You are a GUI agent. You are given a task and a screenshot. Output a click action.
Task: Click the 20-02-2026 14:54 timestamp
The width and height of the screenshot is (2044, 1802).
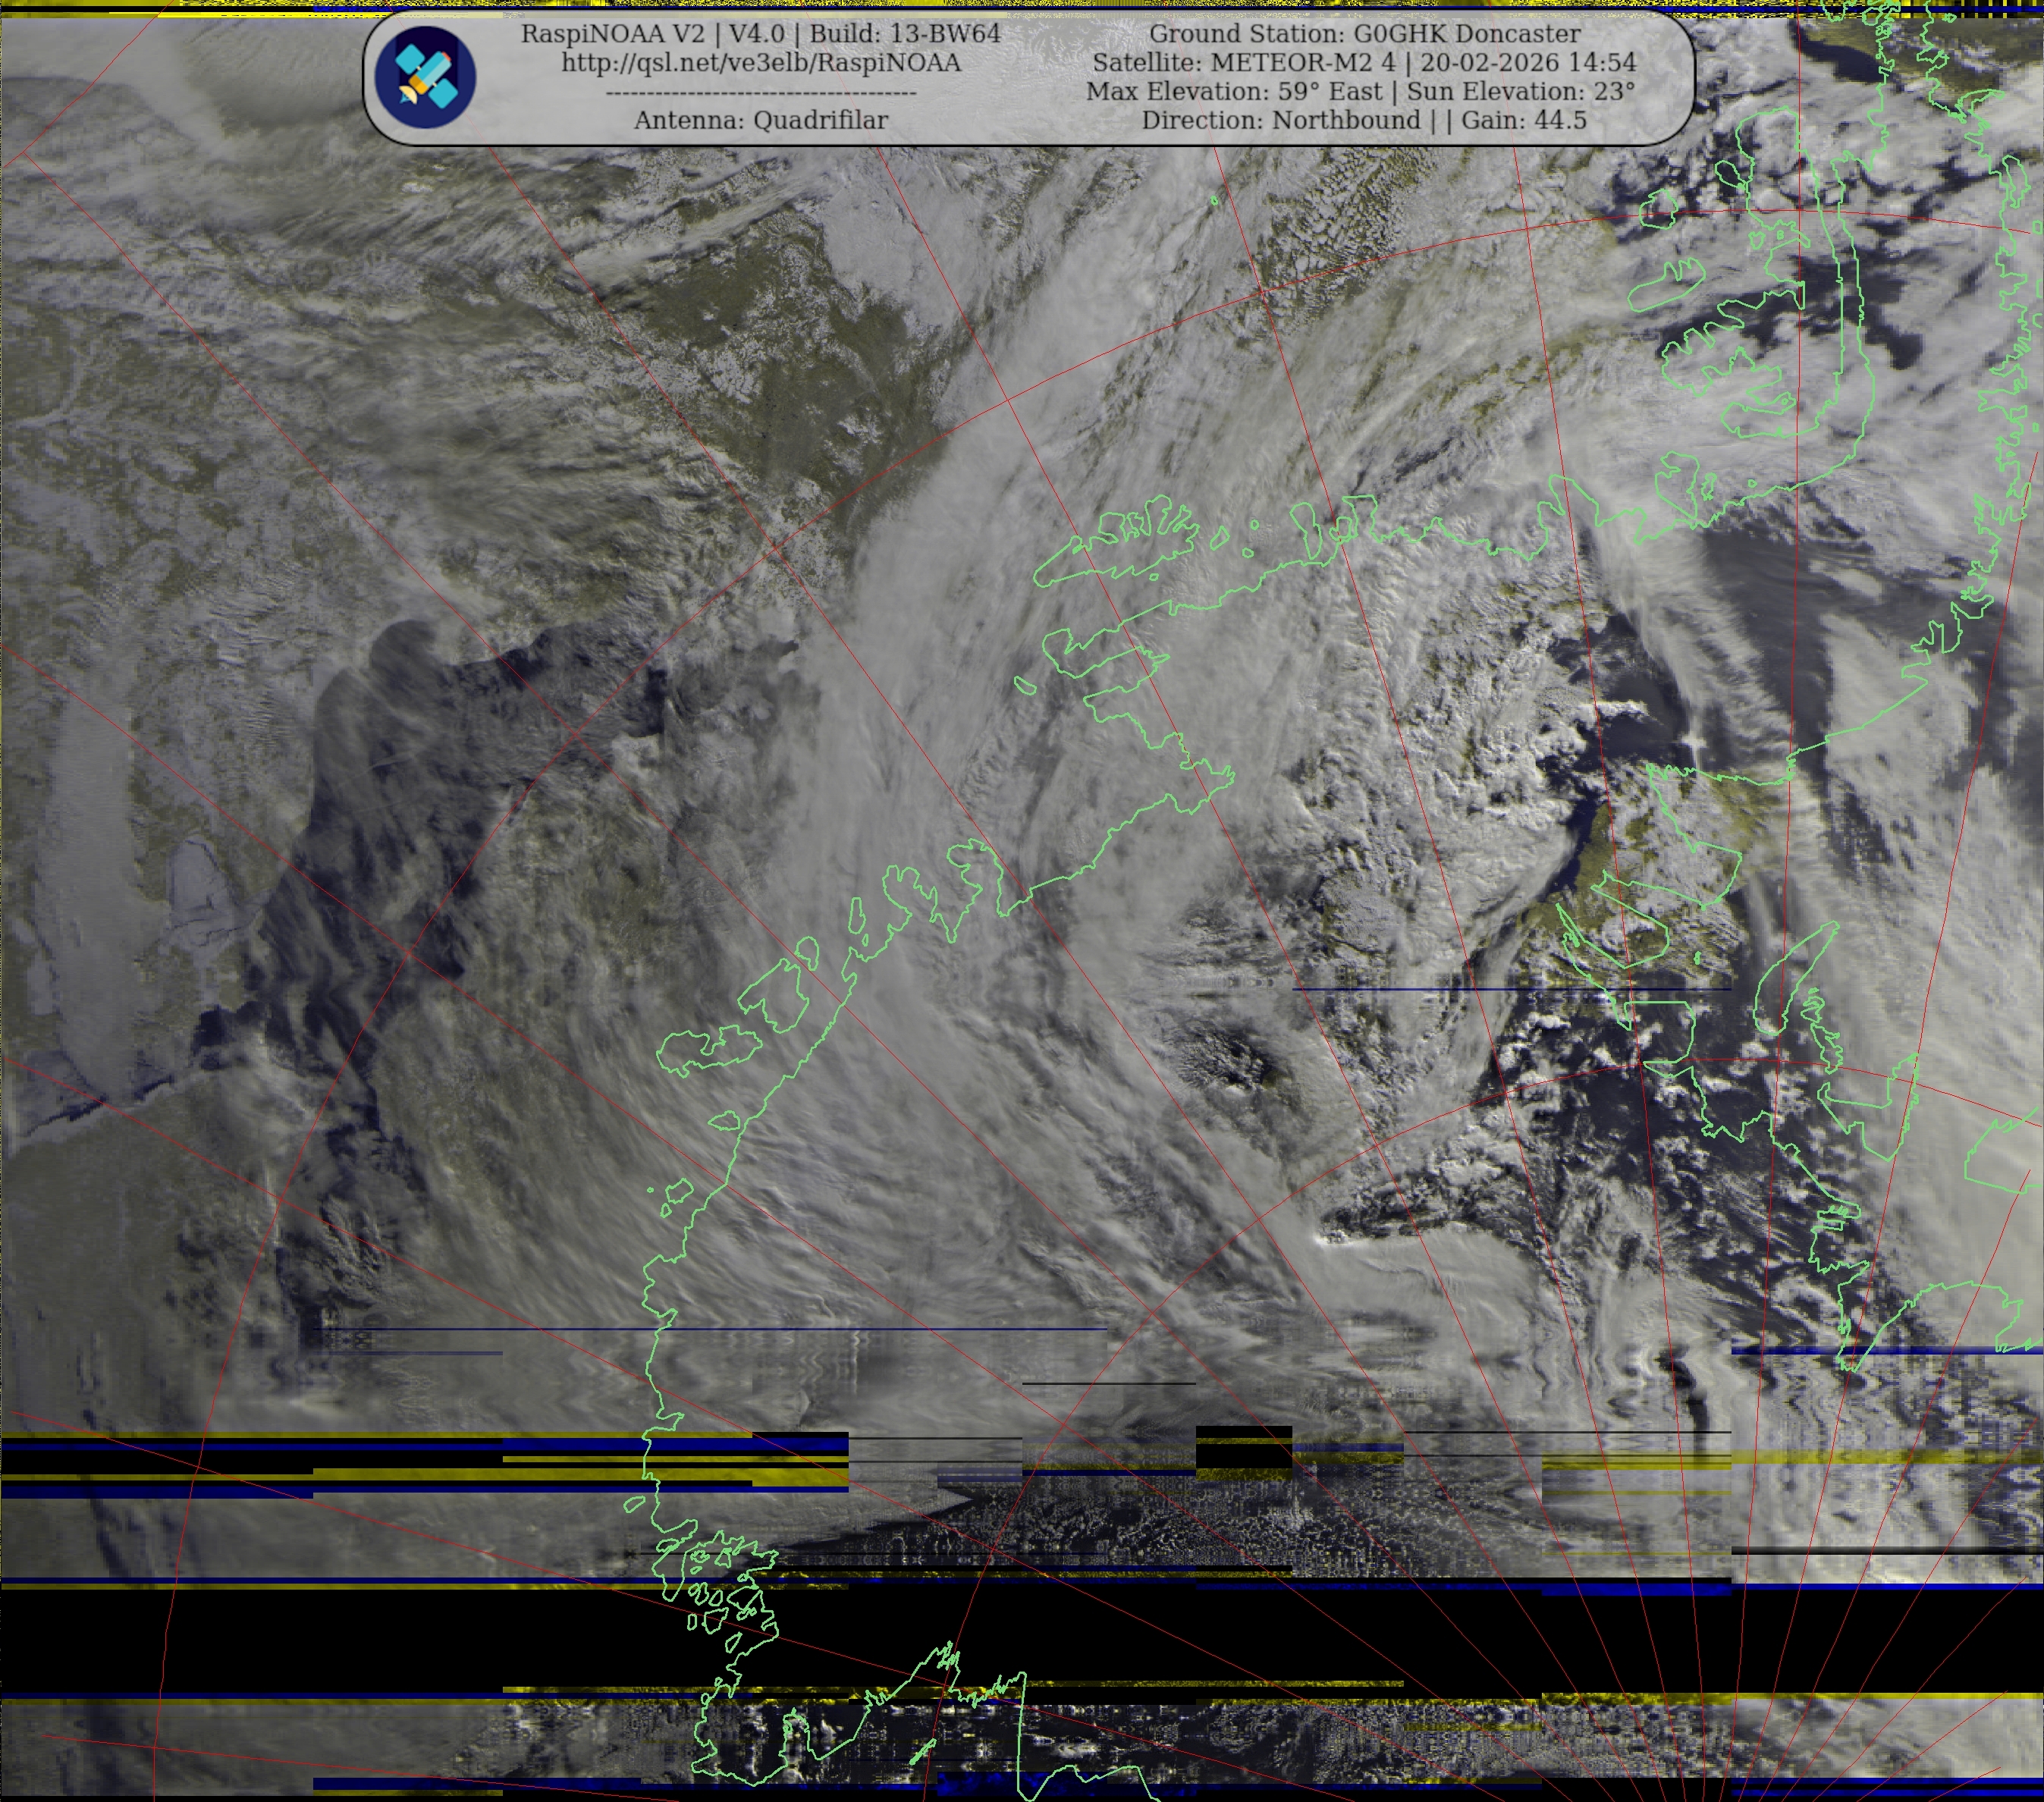(1528, 63)
